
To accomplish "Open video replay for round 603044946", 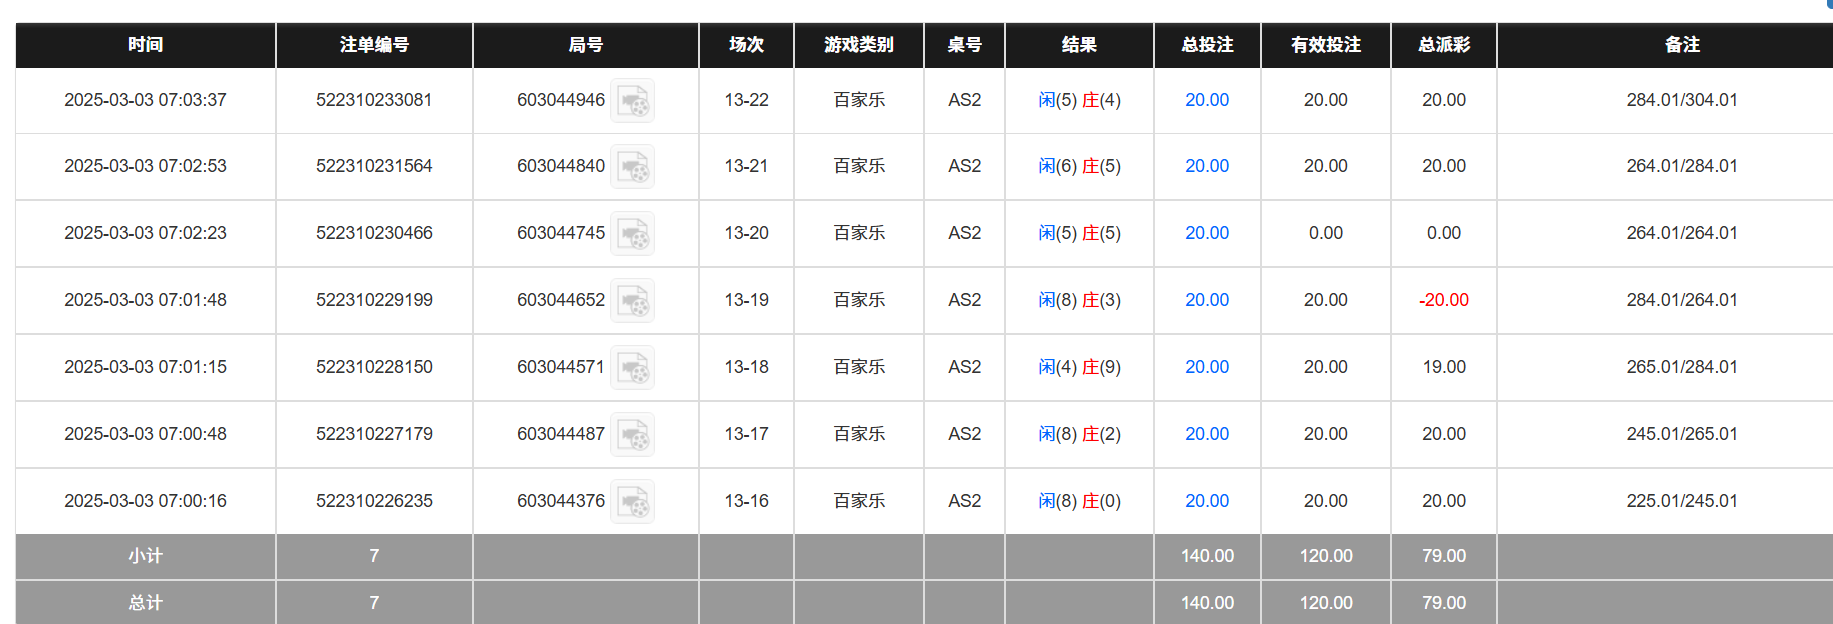I will (x=632, y=101).
